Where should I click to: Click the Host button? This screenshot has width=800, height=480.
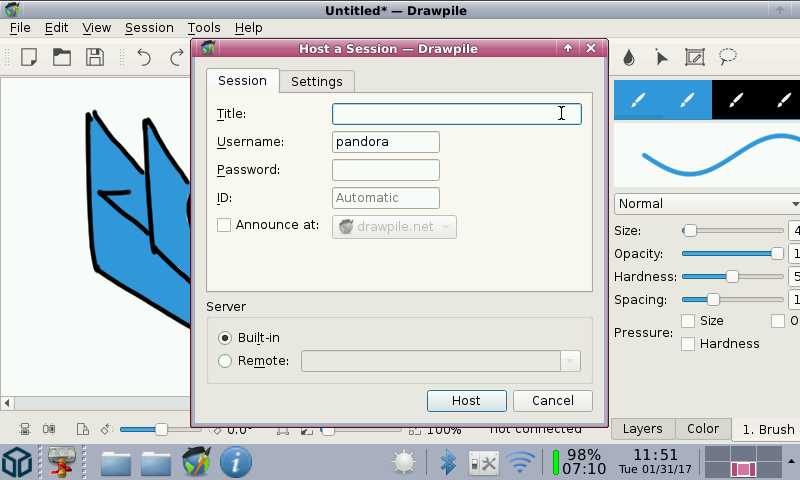pyautogui.click(x=466, y=401)
